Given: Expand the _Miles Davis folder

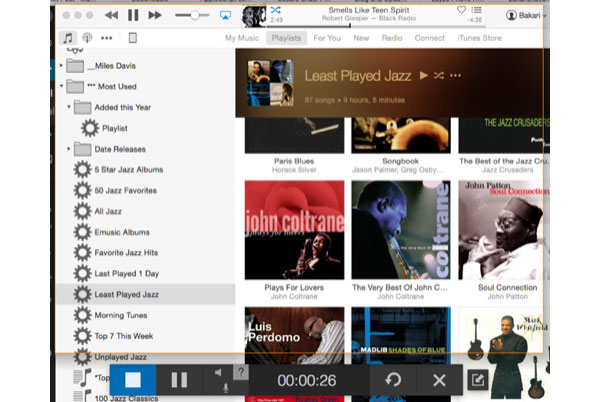Looking at the screenshot, I should tap(61, 66).
